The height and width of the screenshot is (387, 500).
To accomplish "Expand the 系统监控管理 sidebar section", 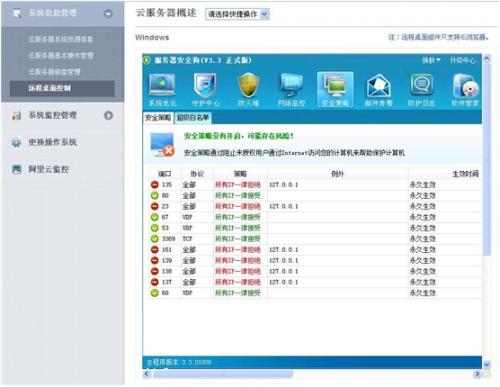I will pos(108,115).
